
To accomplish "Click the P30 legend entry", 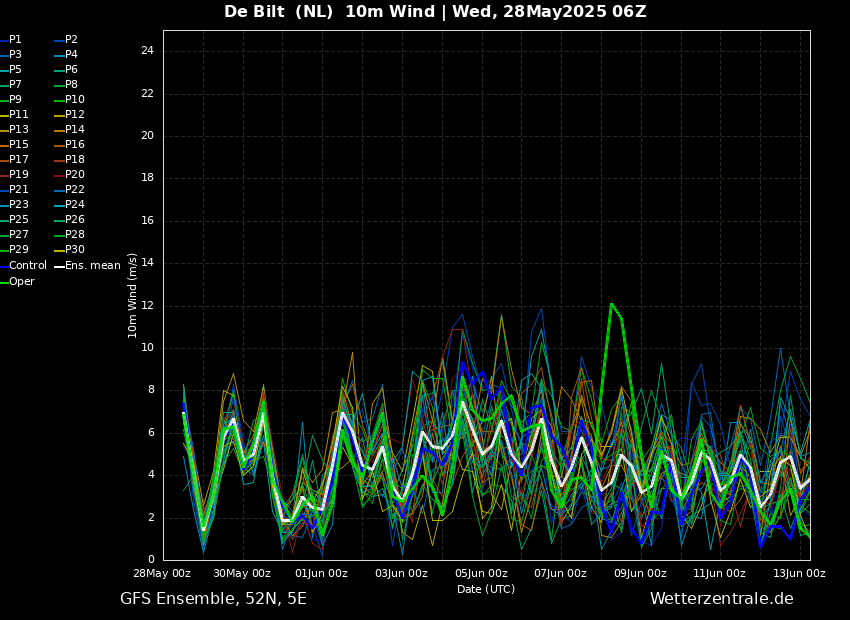I will (74, 250).
